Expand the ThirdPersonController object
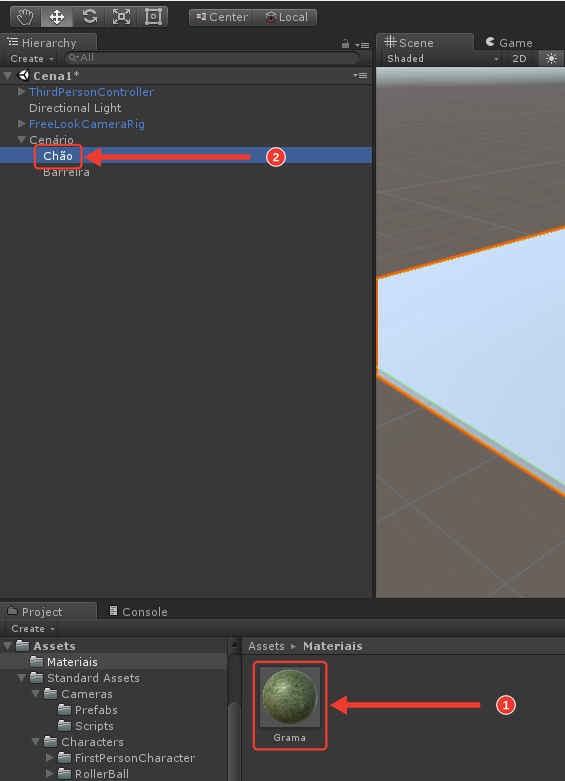The image size is (565, 781). [x=21, y=92]
